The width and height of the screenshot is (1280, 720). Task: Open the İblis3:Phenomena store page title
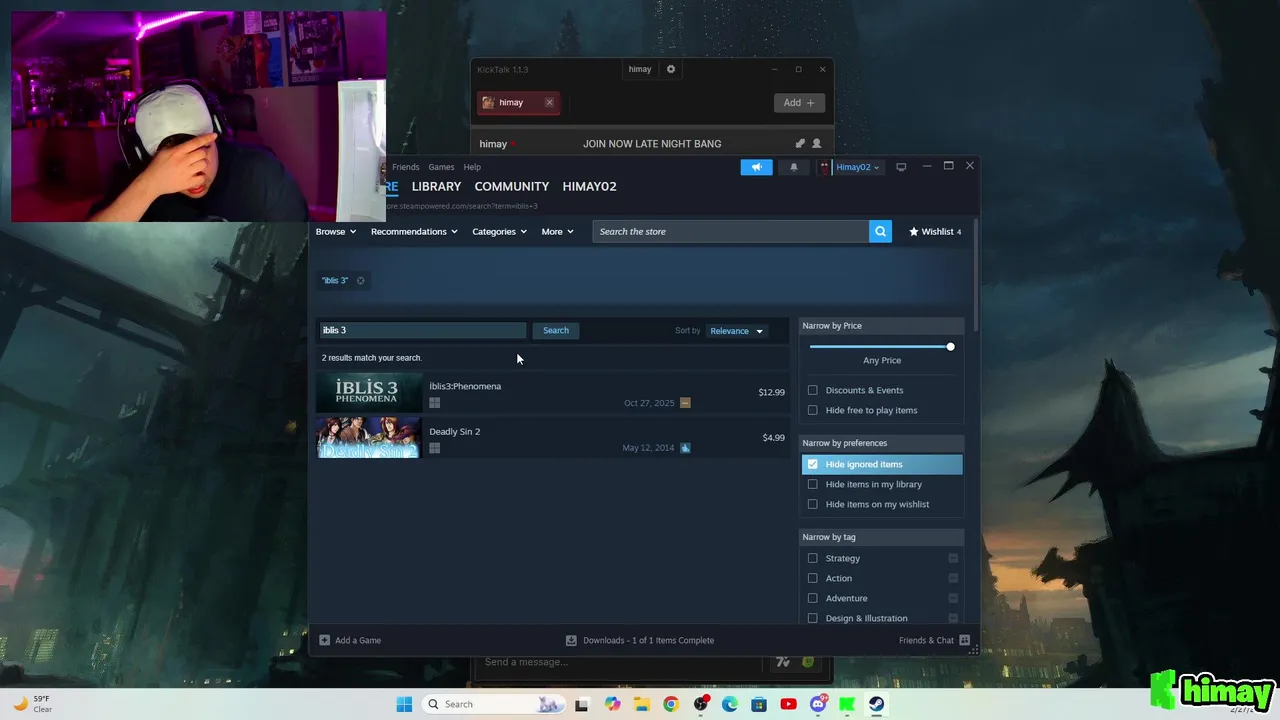click(x=465, y=386)
